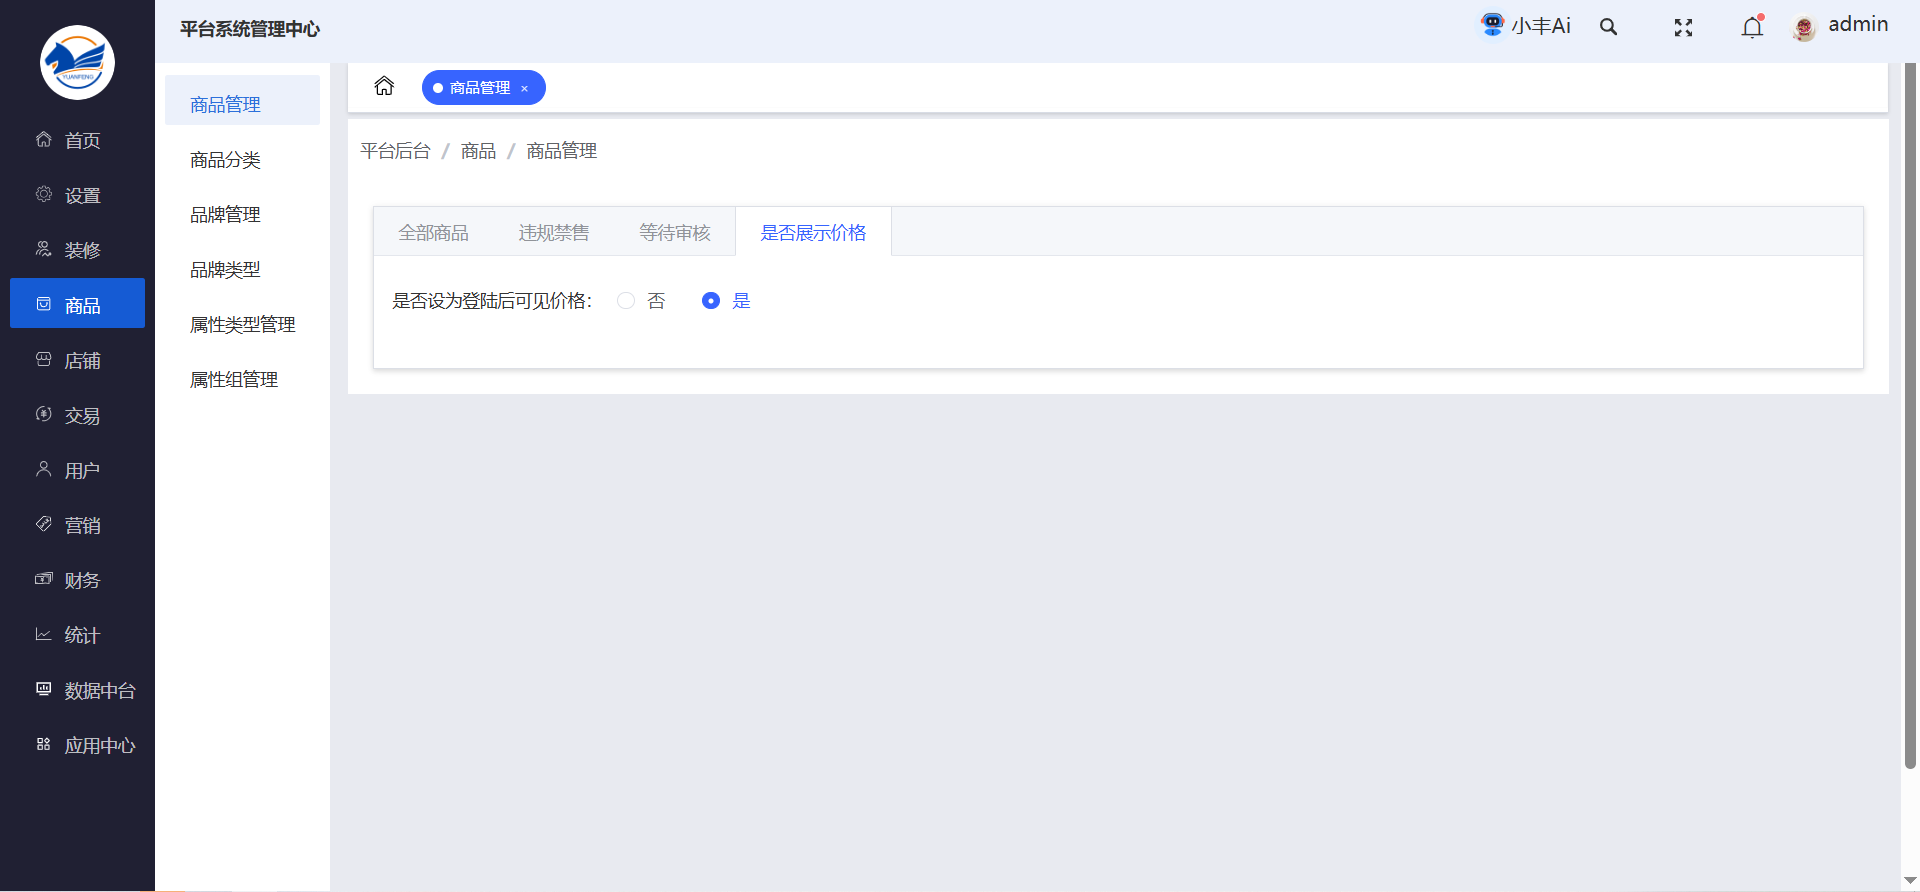Switch to the 等待审核 tab
This screenshot has width=1920, height=892.
pos(675,233)
